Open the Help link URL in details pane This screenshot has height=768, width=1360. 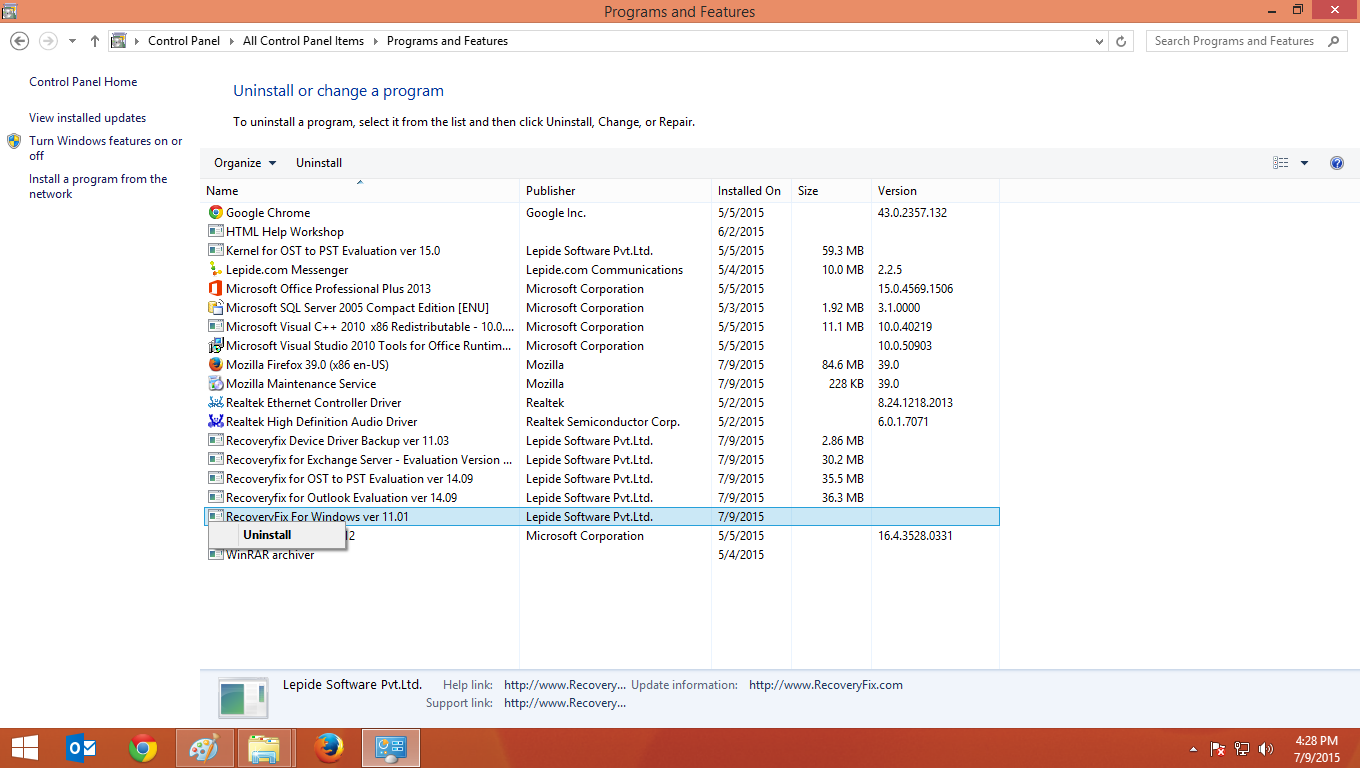tap(565, 685)
